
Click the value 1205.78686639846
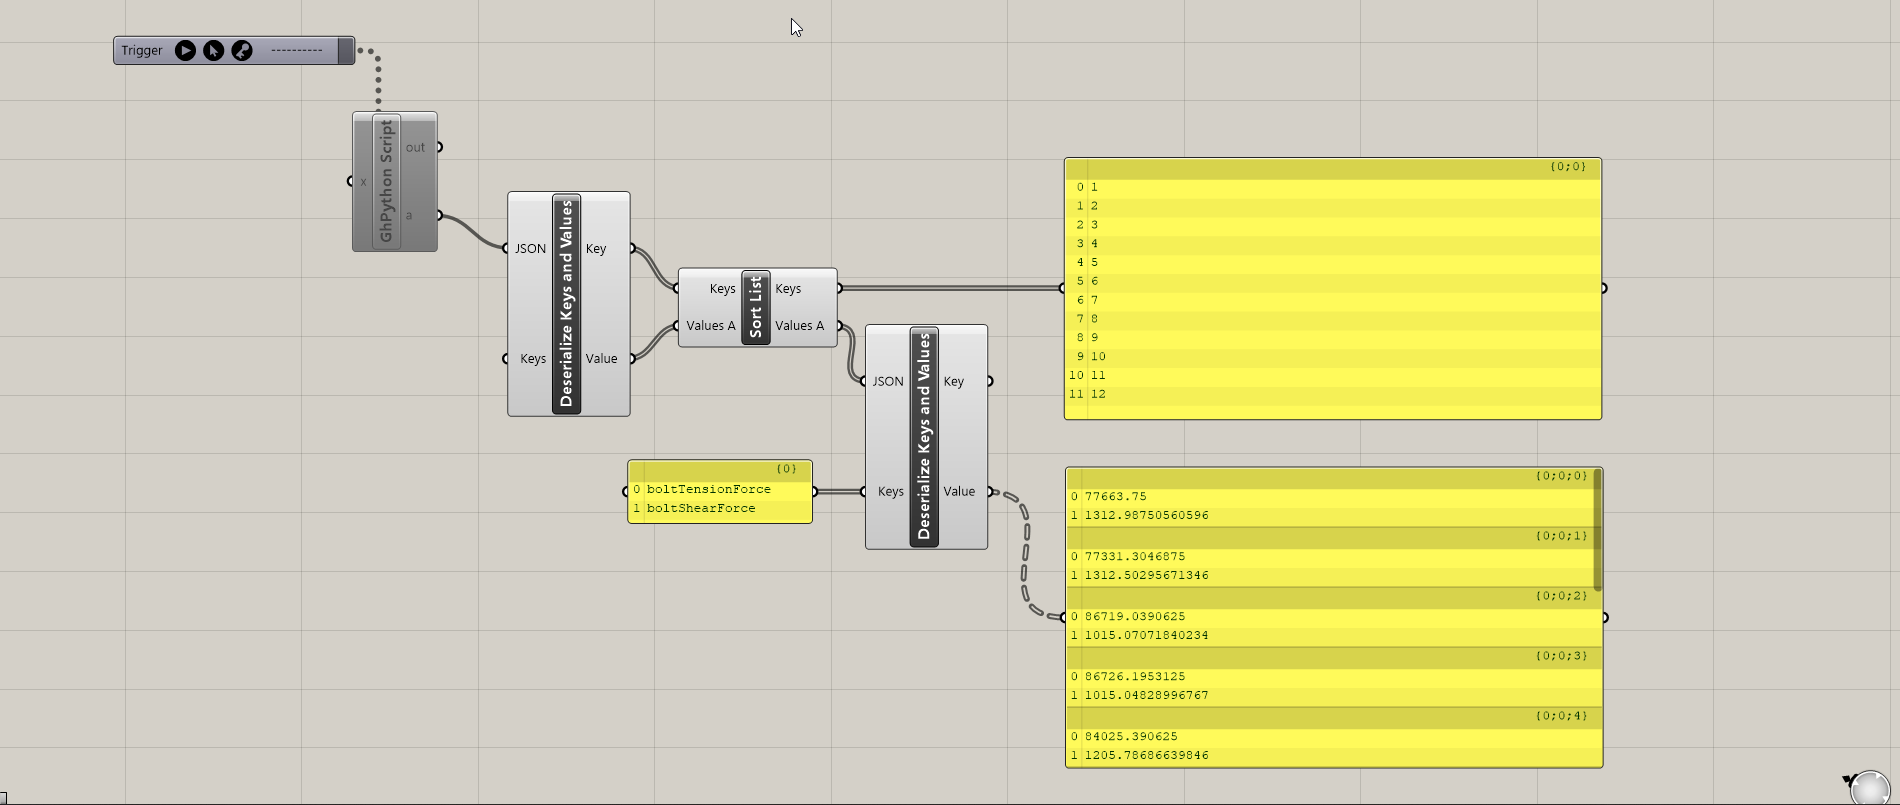pyautogui.click(x=1146, y=755)
